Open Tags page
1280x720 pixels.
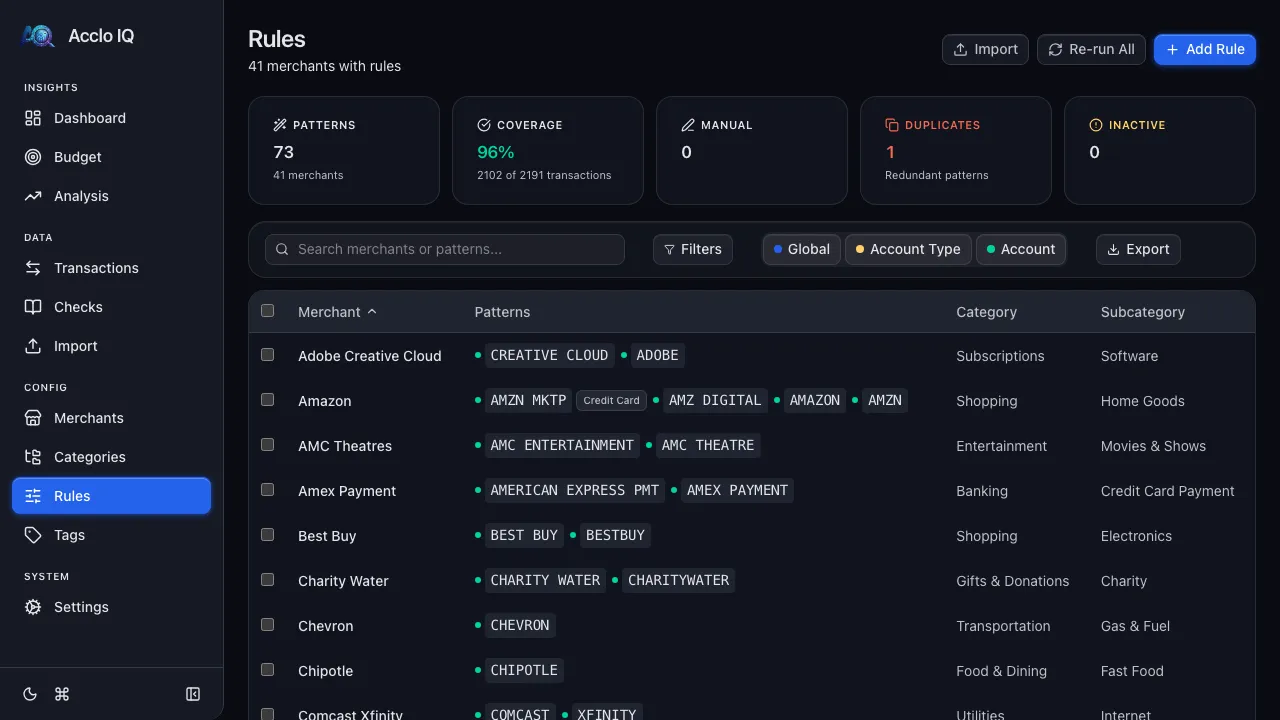[x=111, y=535]
